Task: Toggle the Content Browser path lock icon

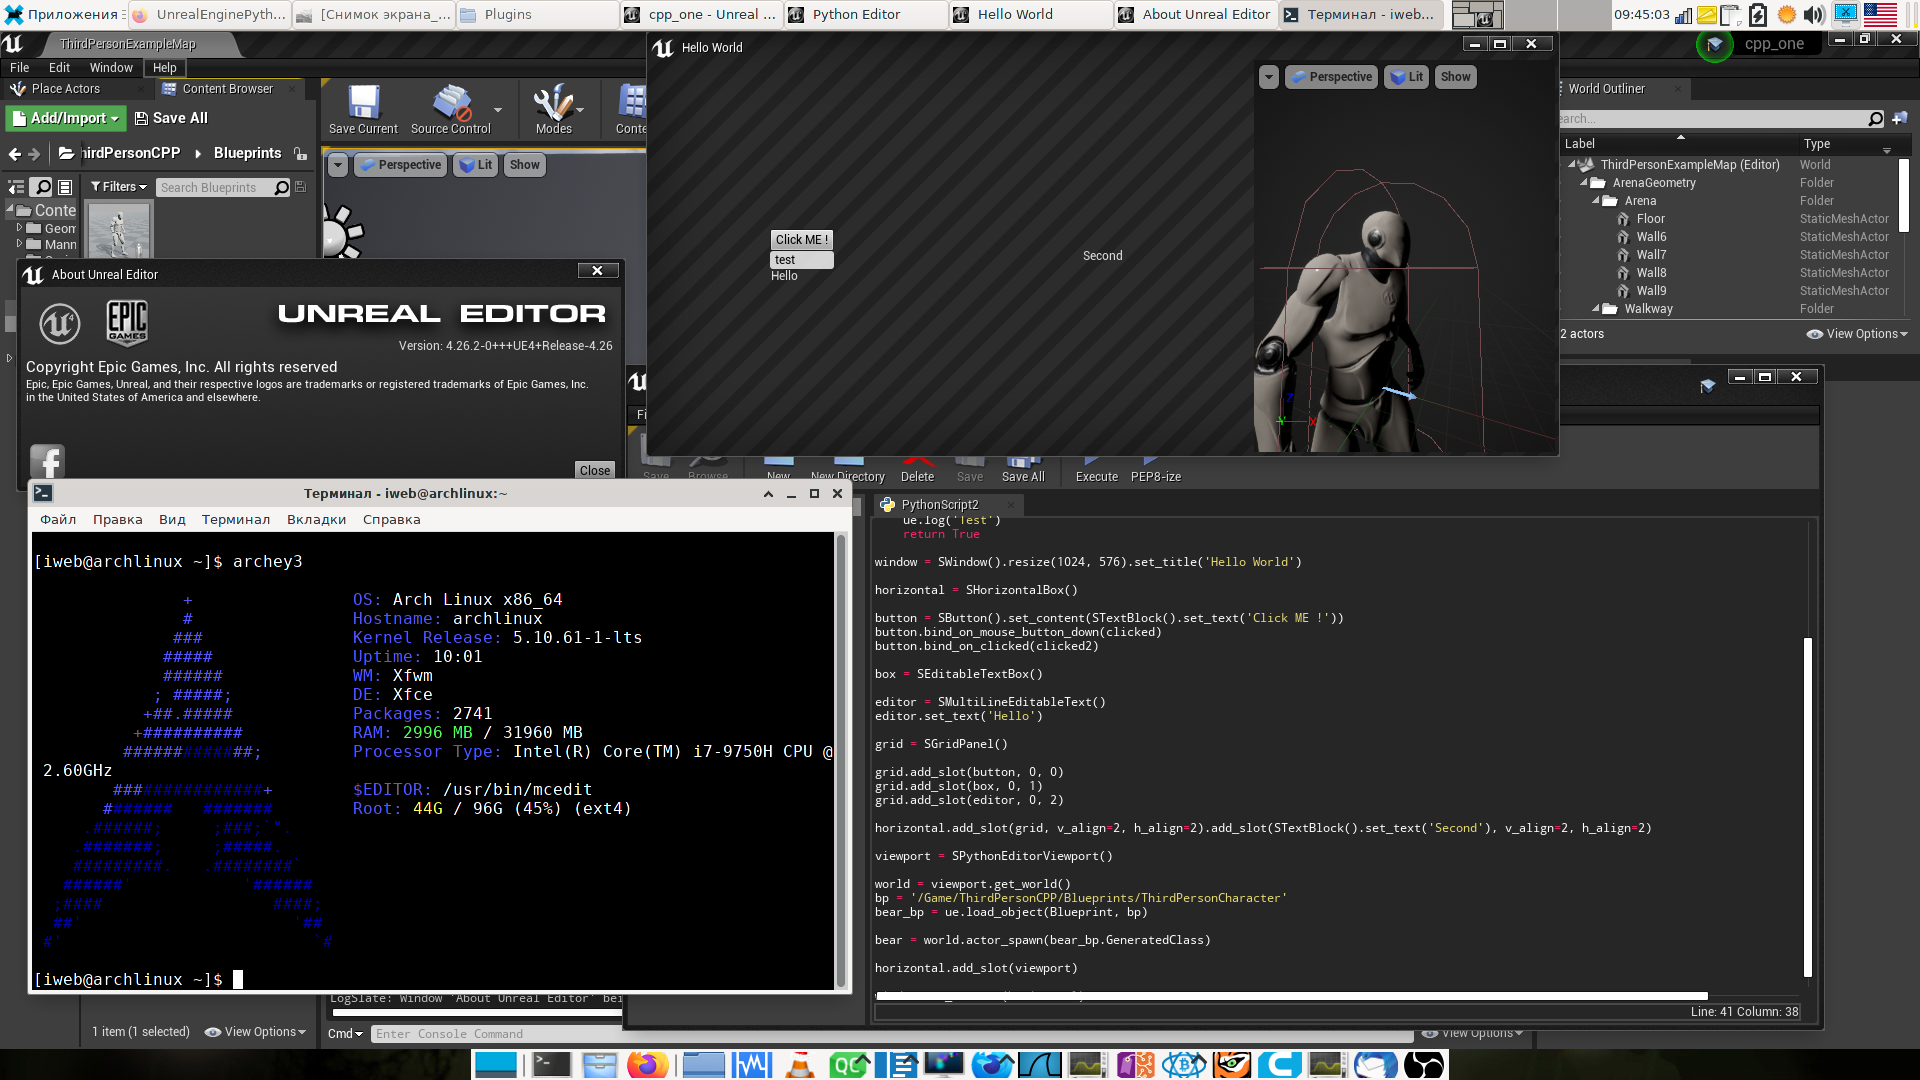Action: [x=300, y=154]
